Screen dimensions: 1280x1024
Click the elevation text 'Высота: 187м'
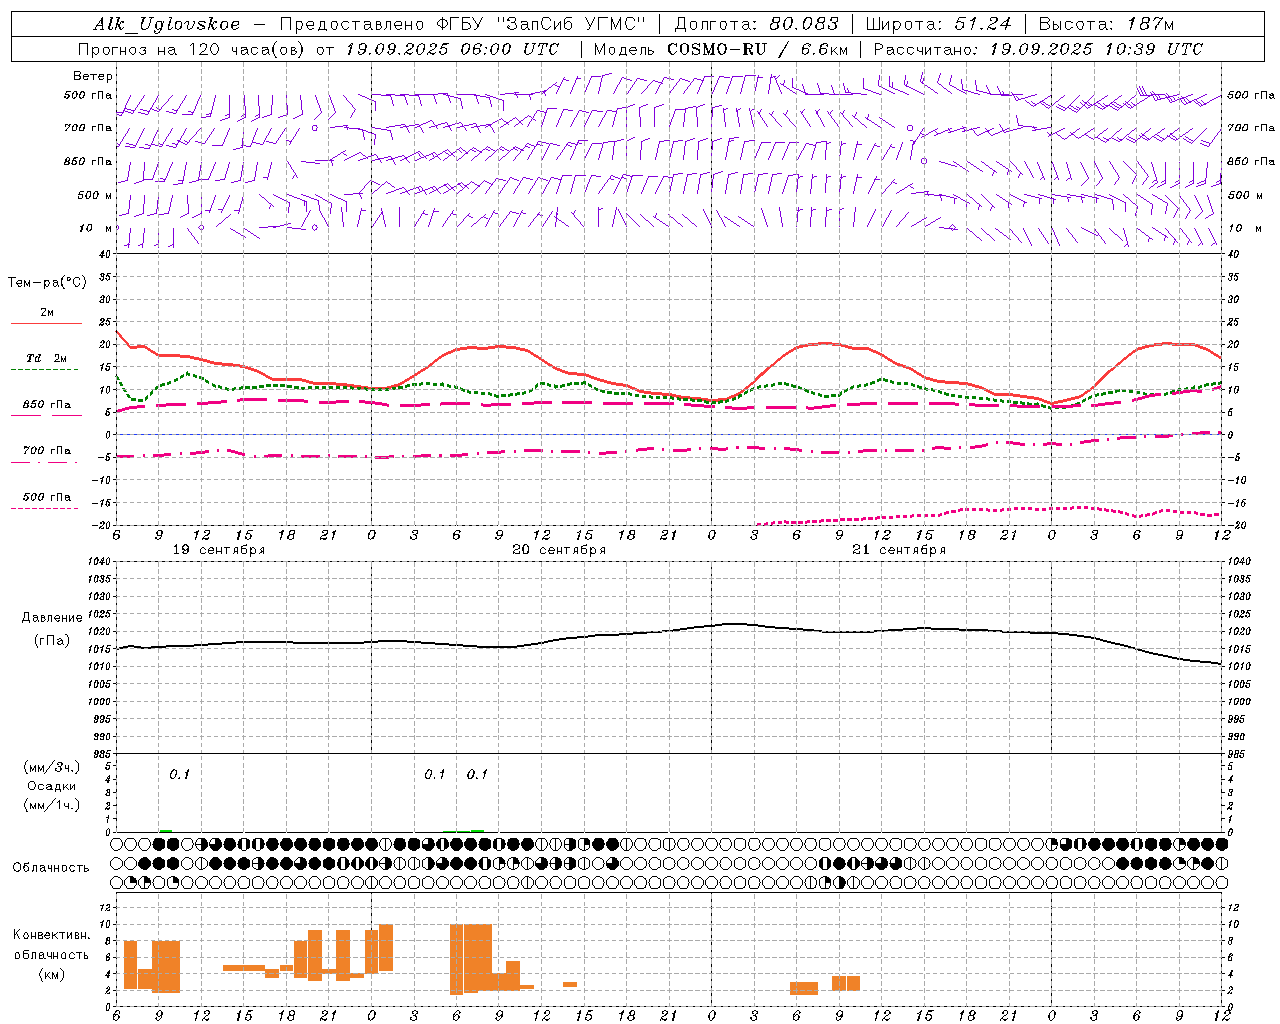1107,24
